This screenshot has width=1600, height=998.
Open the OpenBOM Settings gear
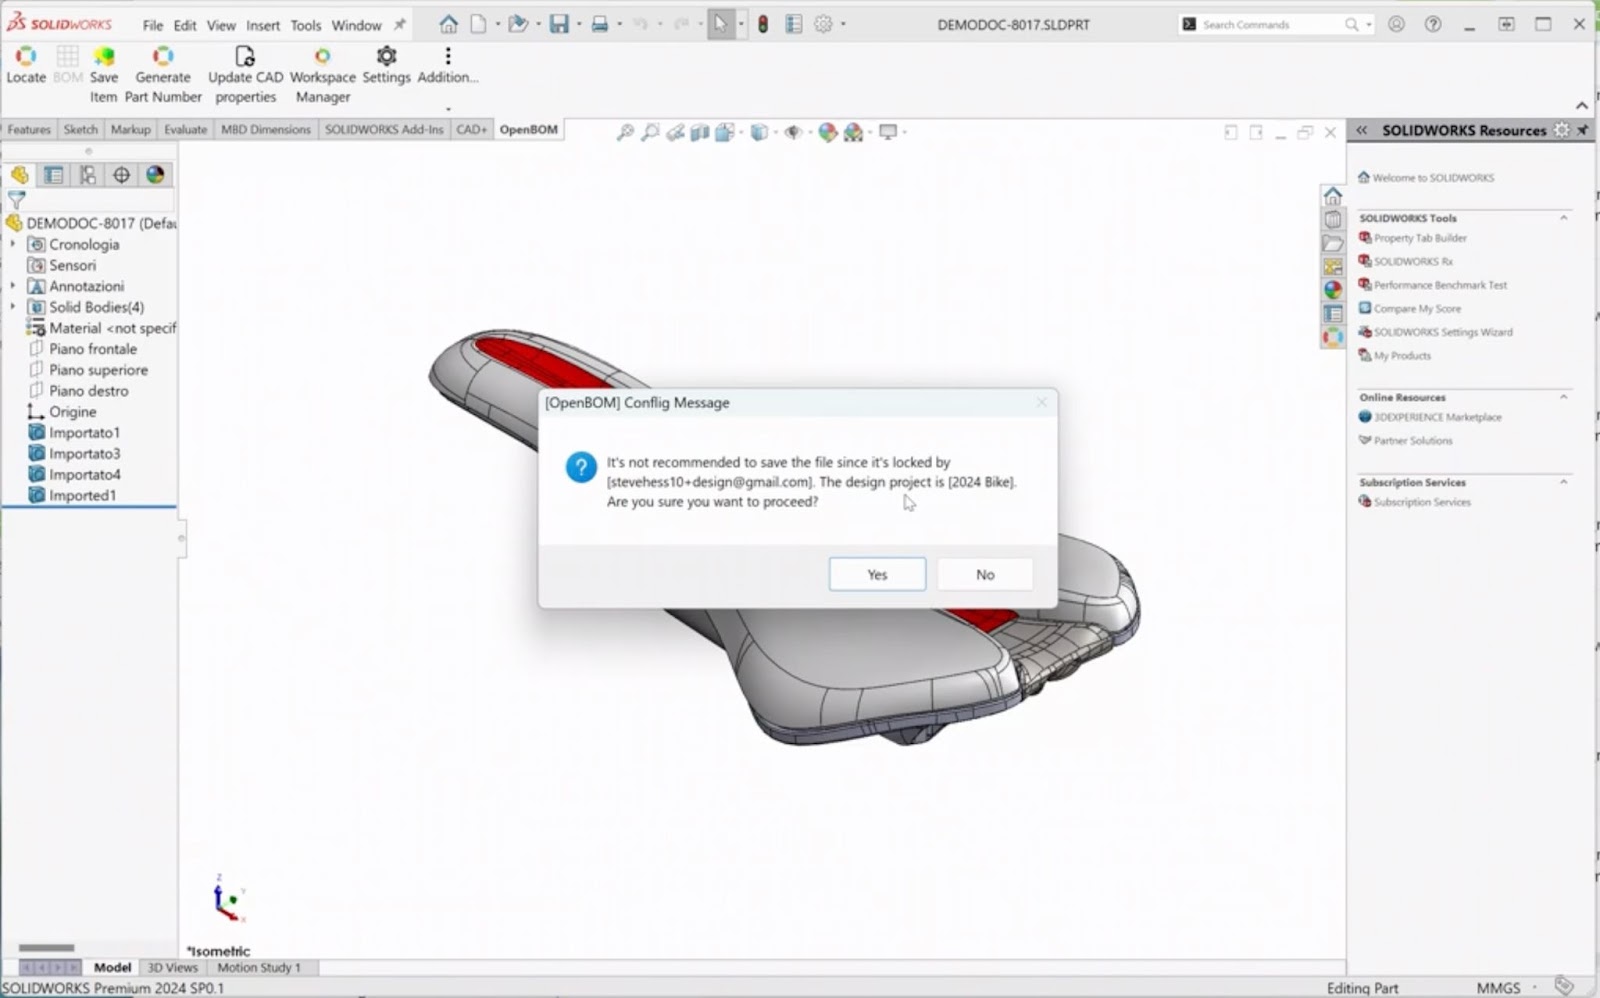click(x=386, y=56)
